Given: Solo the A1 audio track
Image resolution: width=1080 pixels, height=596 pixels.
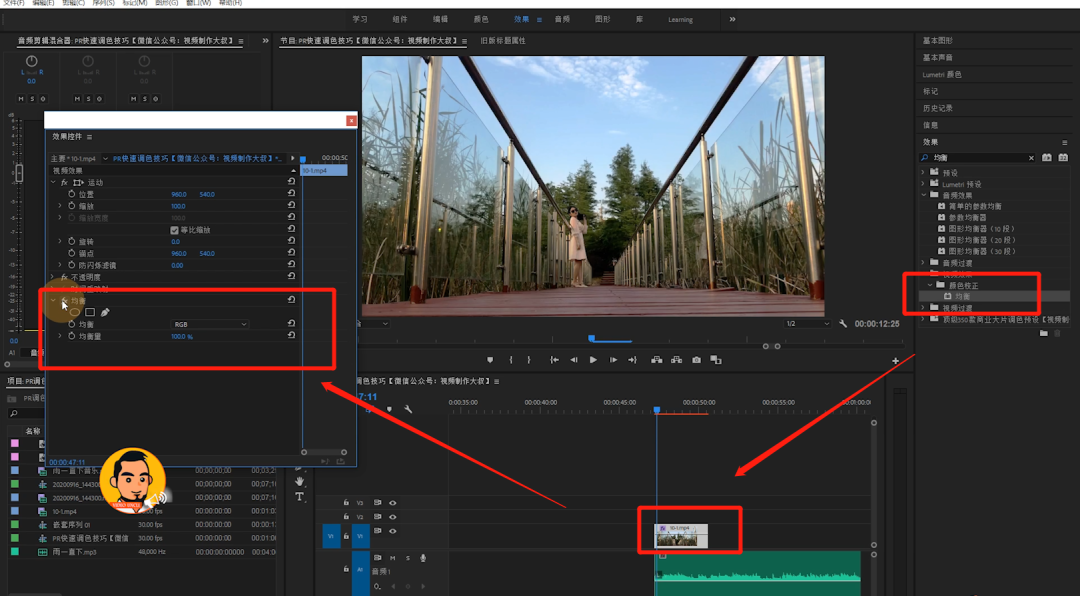Looking at the screenshot, I should [x=407, y=558].
